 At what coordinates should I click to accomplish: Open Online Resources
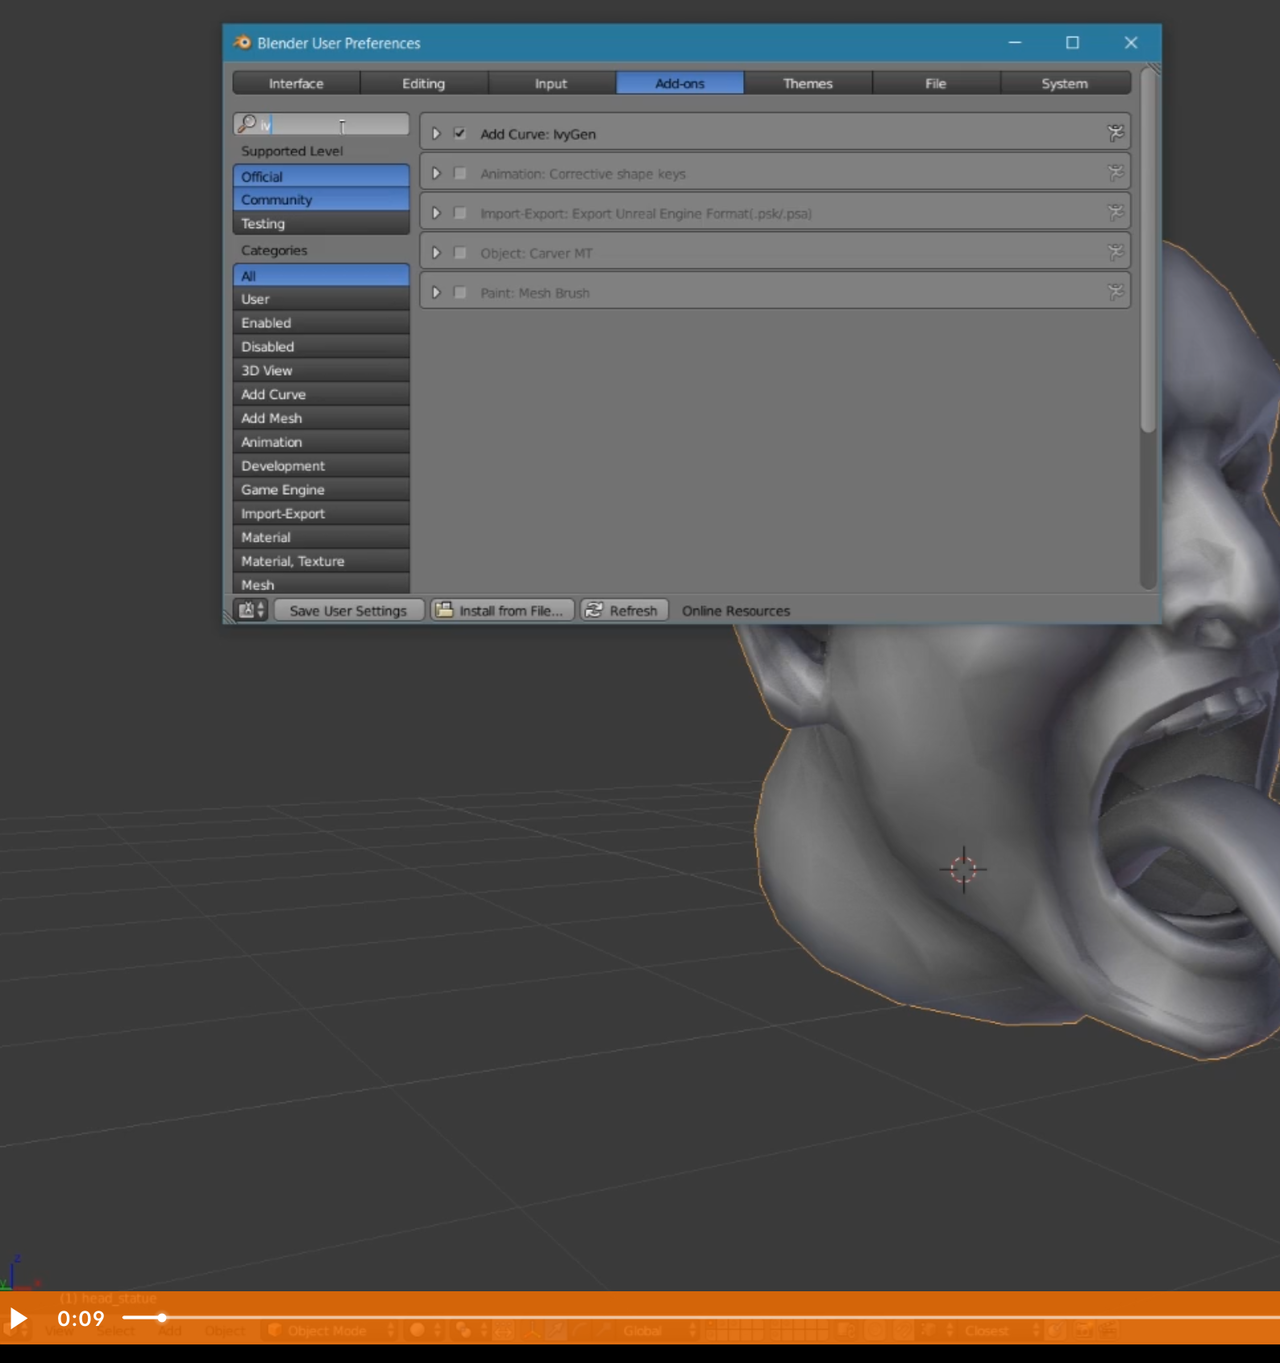pos(736,611)
